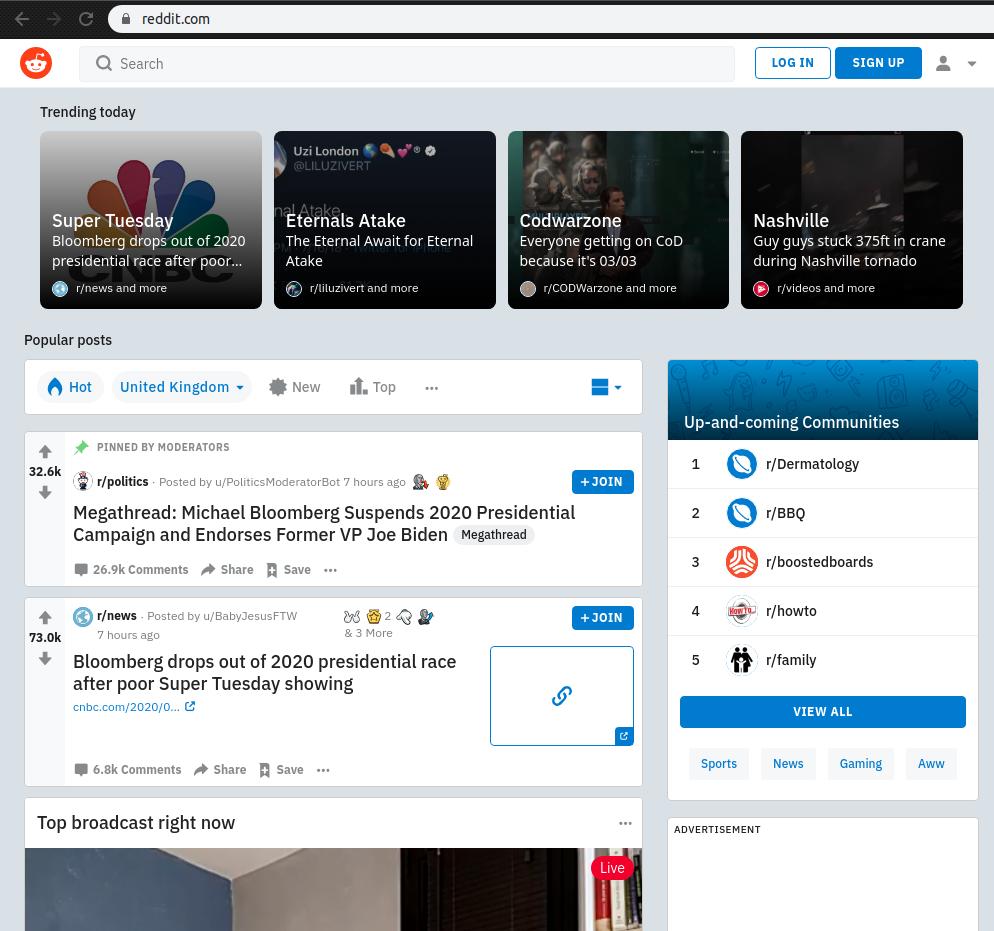Click the browser back arrow
This screenshot has width=994, height=931.
tap(22, 19)
